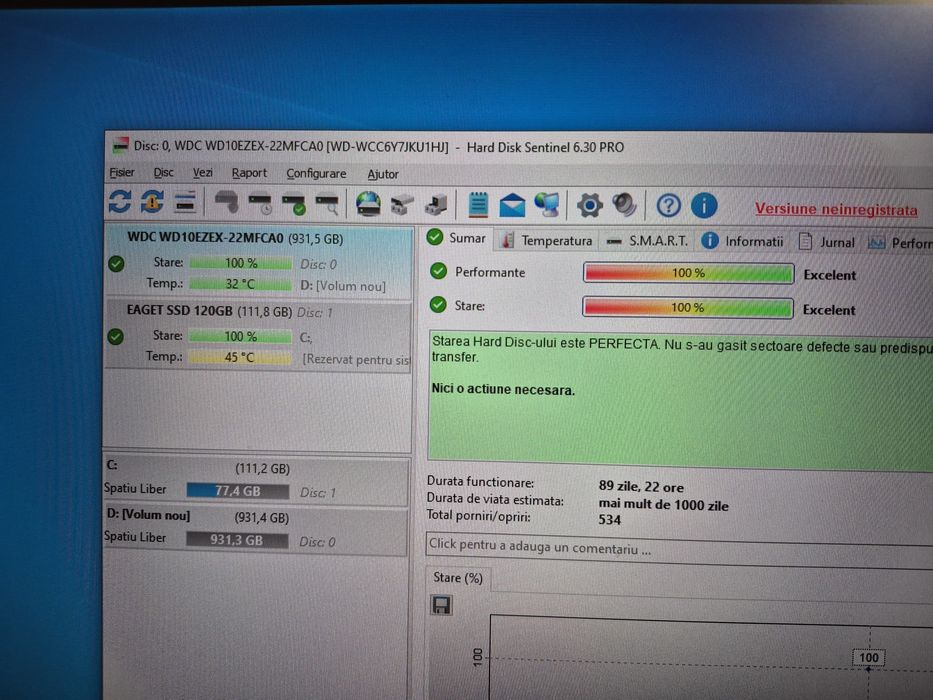Click 'Excelent' beside the Performante bar

[x=829, y=275]
